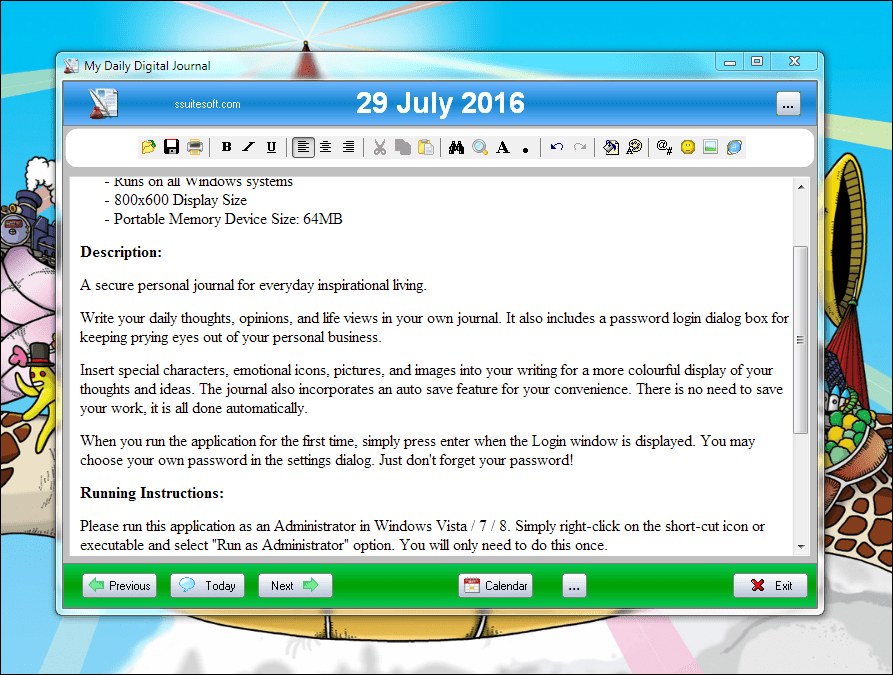Insert special characters with the @# tool

[x=663, y=147]
